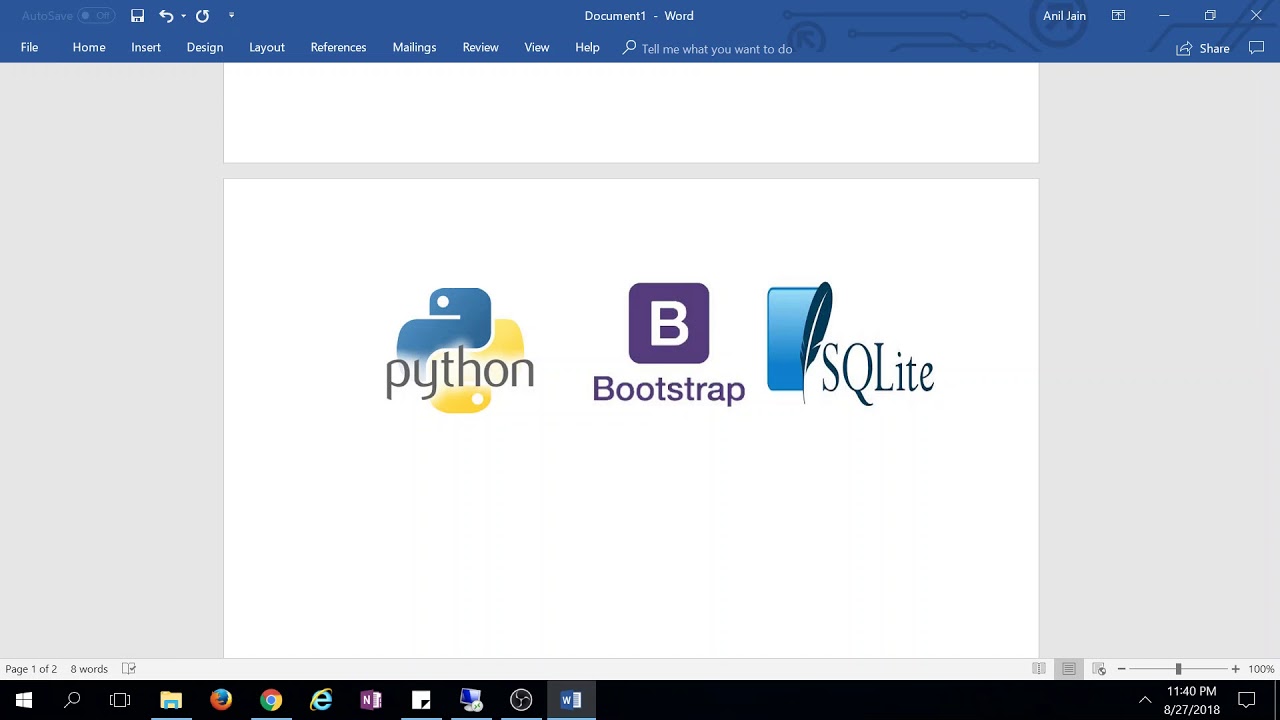Click the Repeat/Redo circular arrow icon
Image resolution: width=1280 pixels, height=720 pixels.
202,16
